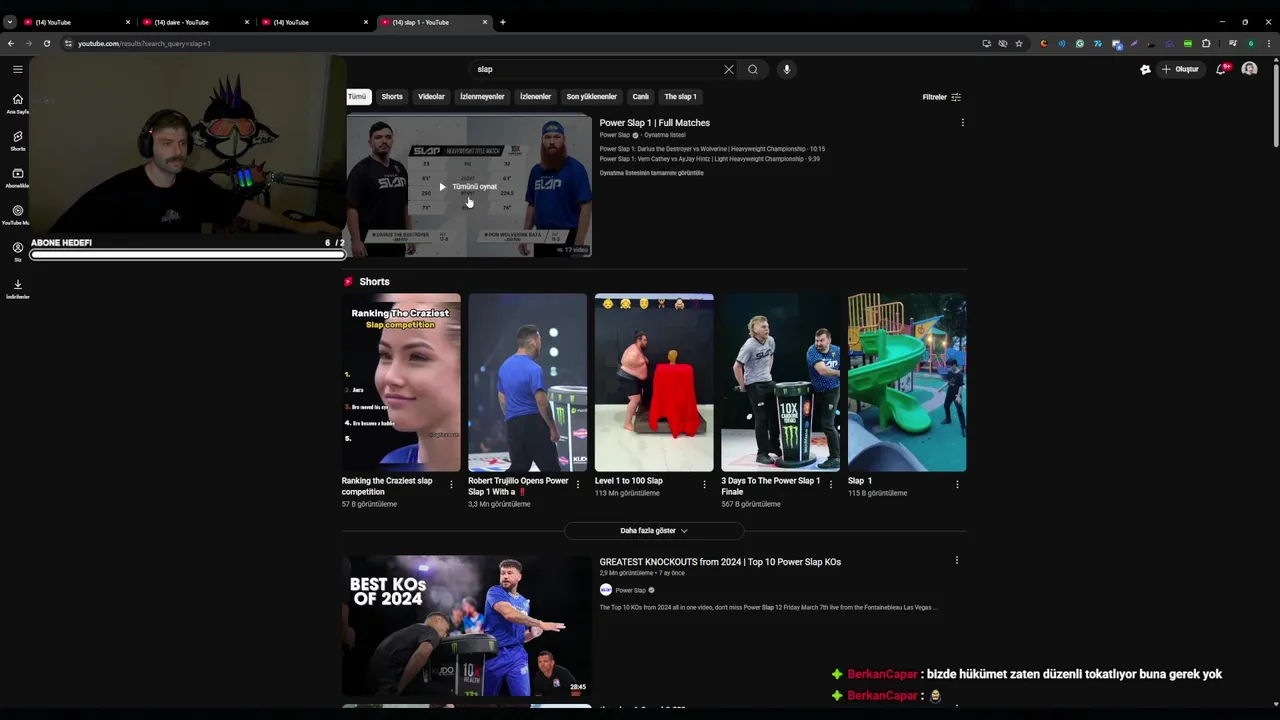
Task: Open the 'Robert Trujillo Opens Power Slap' short
Action: [527, 382]
